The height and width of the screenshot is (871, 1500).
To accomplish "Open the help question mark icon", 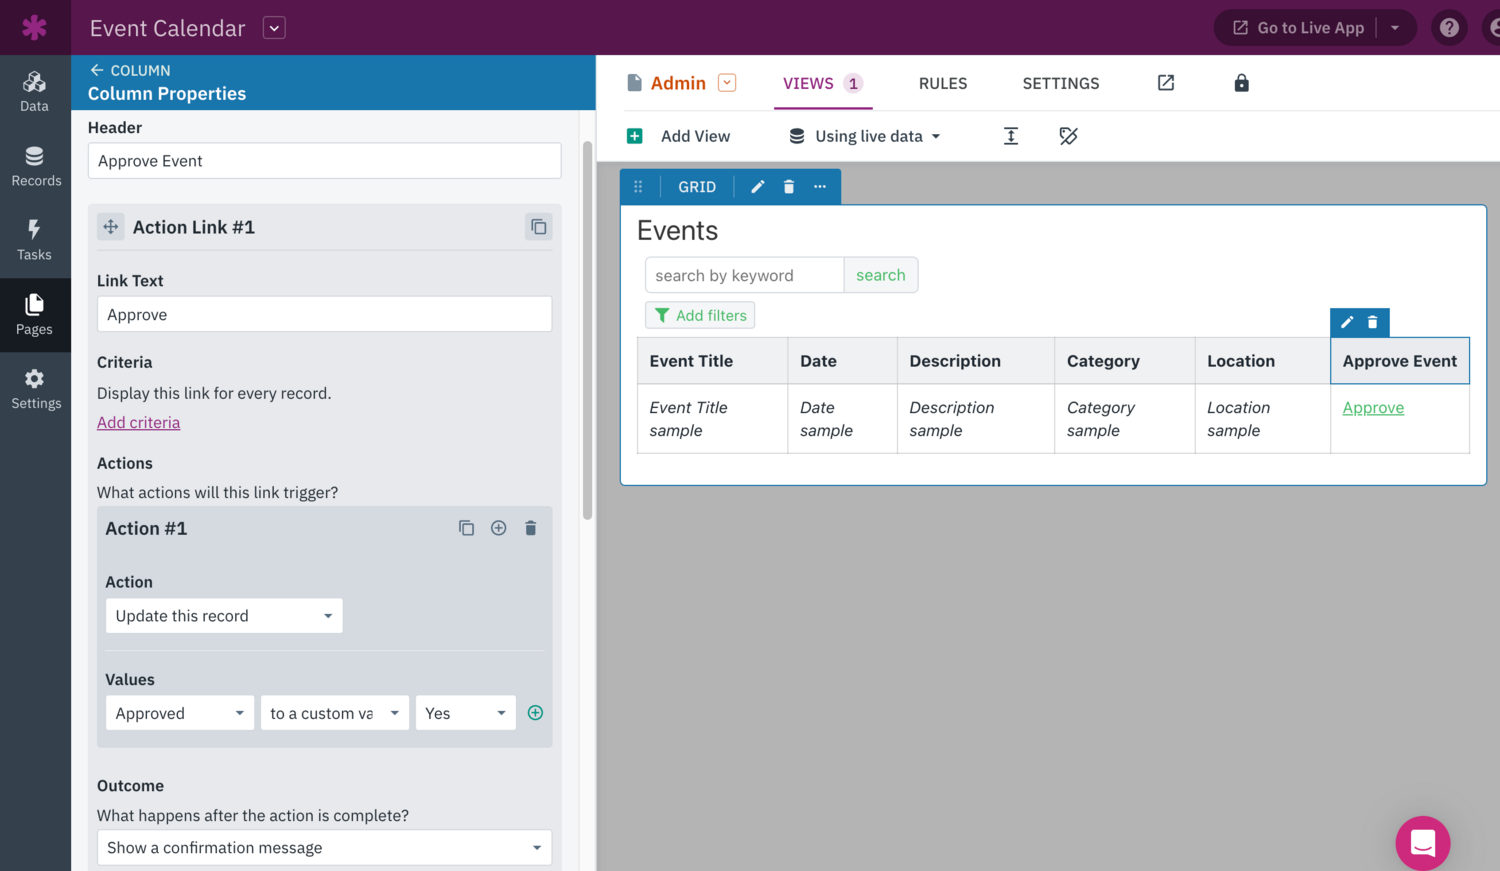I will [x=1448, y=28].
